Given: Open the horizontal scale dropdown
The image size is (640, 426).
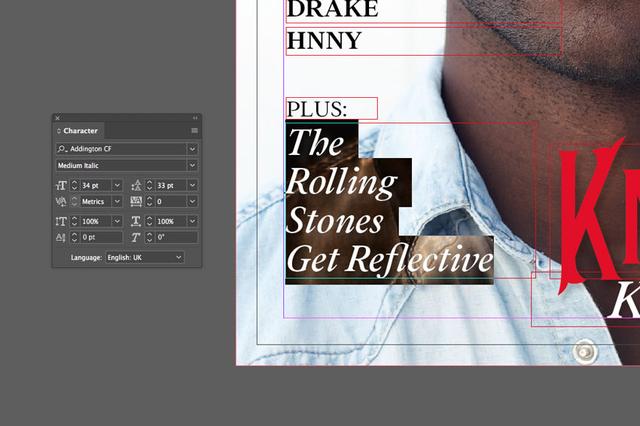Looking at the screenshot, I should tap(192, 221).
